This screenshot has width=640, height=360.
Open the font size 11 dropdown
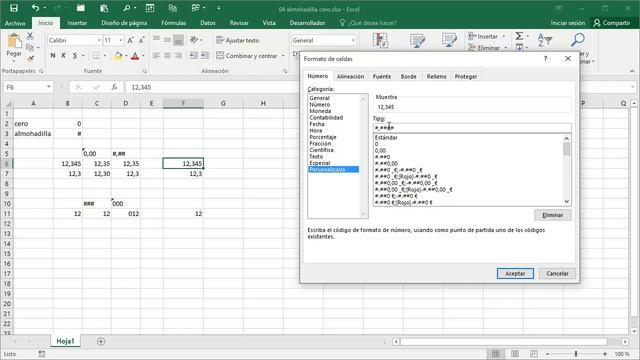point(121,40)
